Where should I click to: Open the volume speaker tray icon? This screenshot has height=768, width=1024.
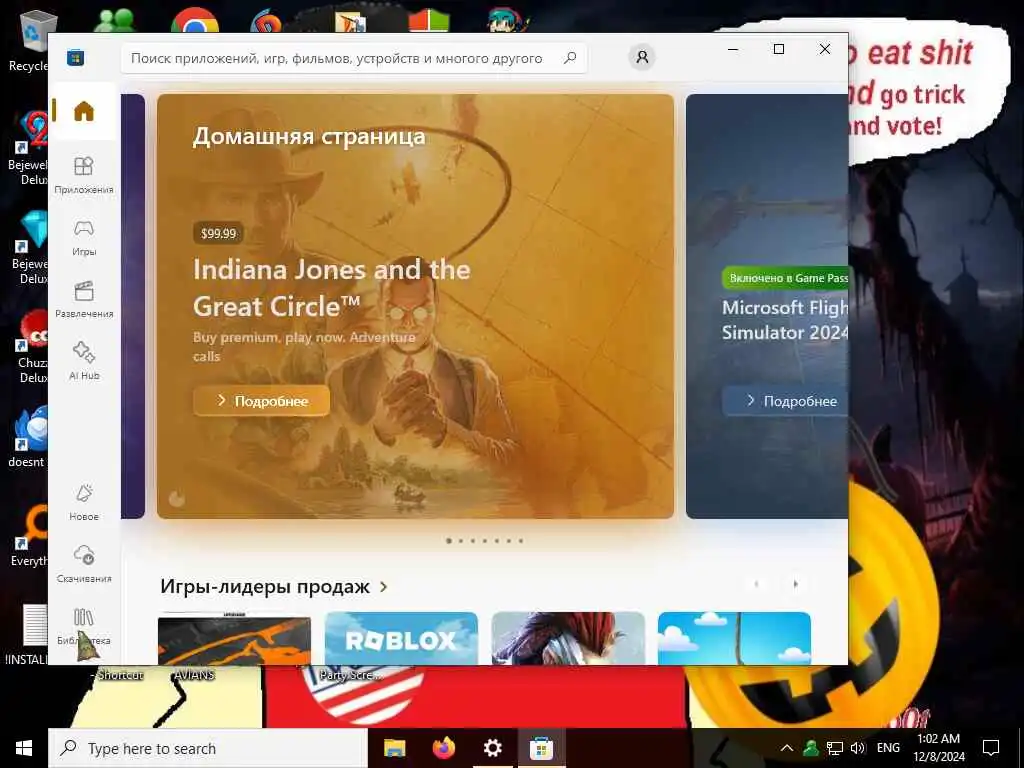[x=857, y=748]
